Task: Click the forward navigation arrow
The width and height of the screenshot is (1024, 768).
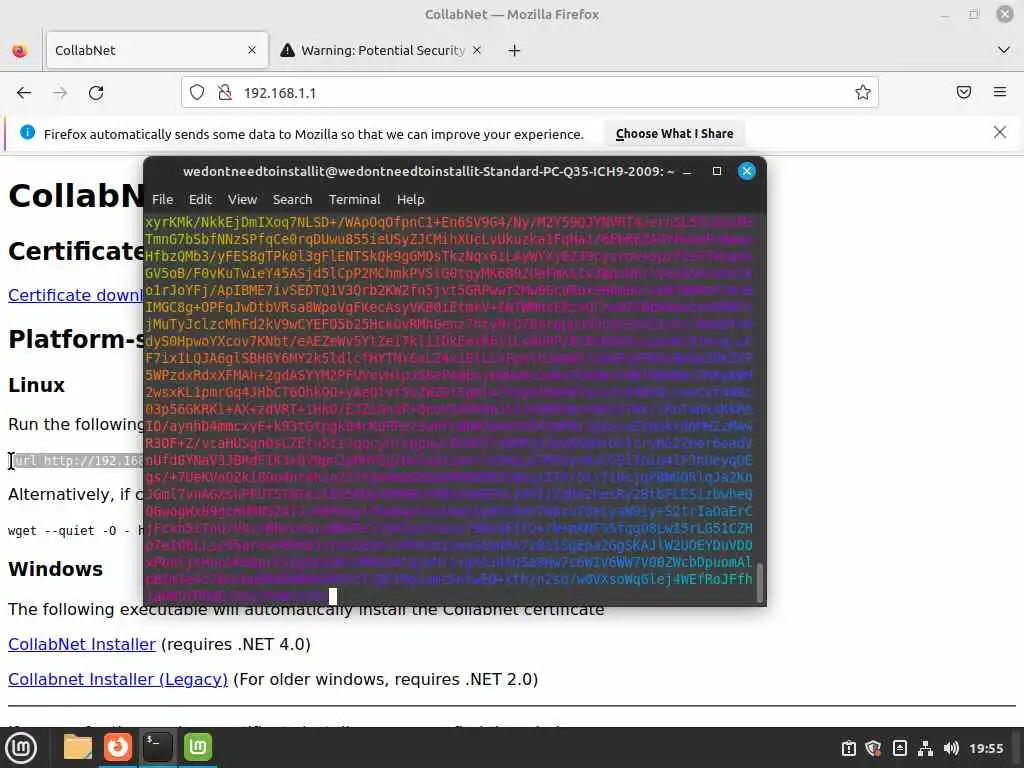Action: pos(60,93)
